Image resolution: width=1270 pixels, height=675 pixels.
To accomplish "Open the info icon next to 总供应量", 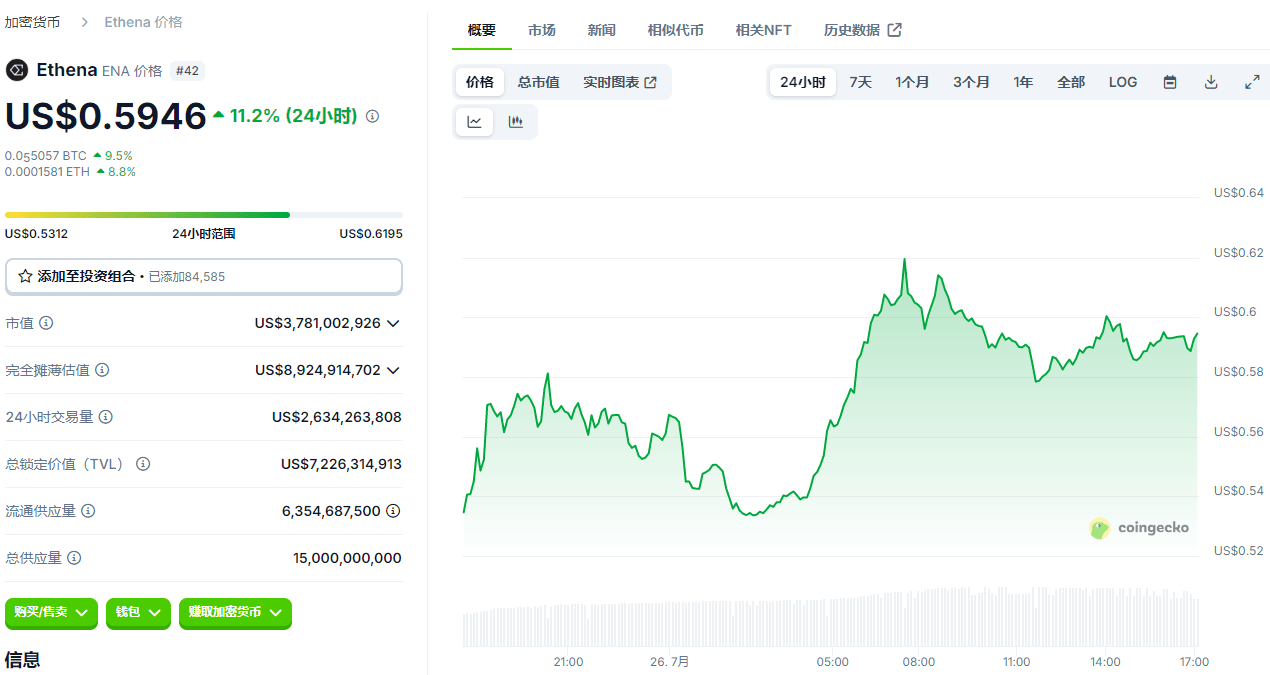I will coord(74,558).
